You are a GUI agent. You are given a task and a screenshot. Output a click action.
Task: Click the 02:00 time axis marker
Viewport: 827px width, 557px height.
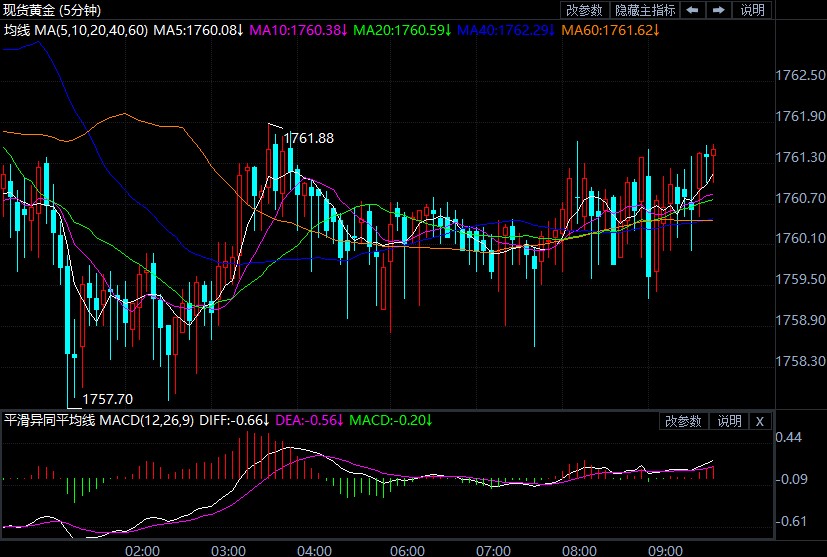point(142,550)
